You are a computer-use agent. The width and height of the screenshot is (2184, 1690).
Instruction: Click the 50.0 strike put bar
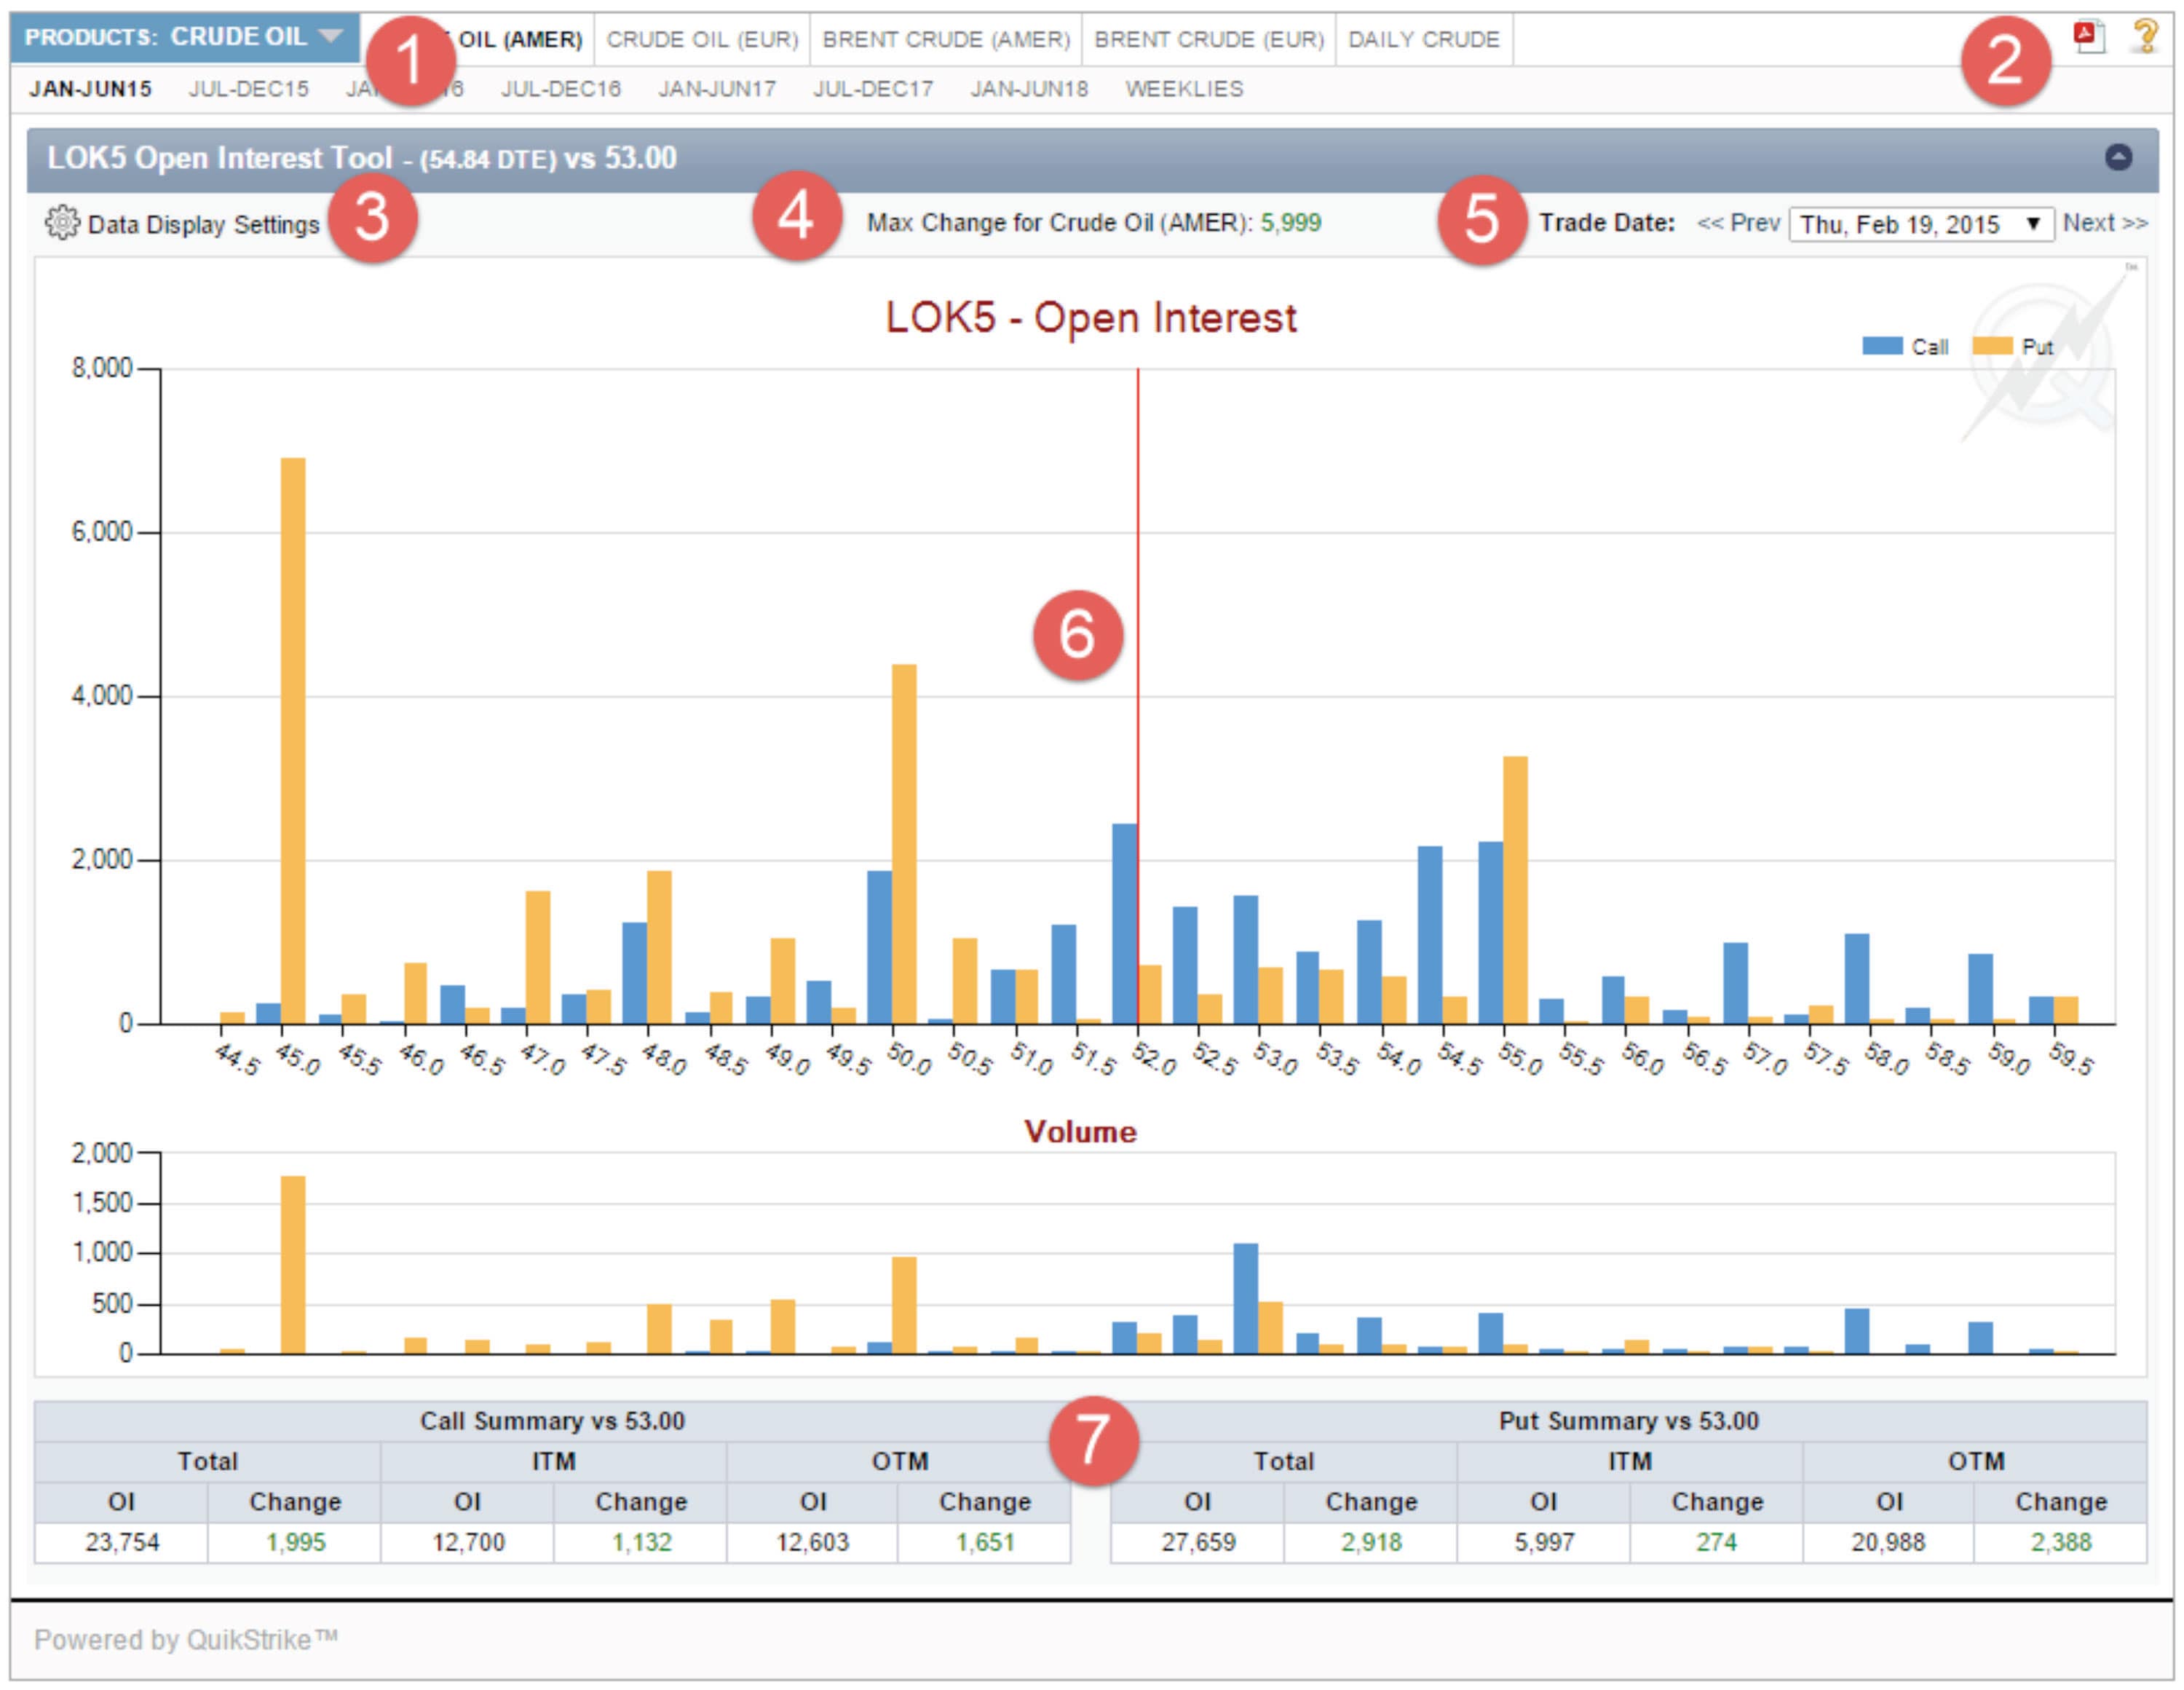tap(904, 843)
